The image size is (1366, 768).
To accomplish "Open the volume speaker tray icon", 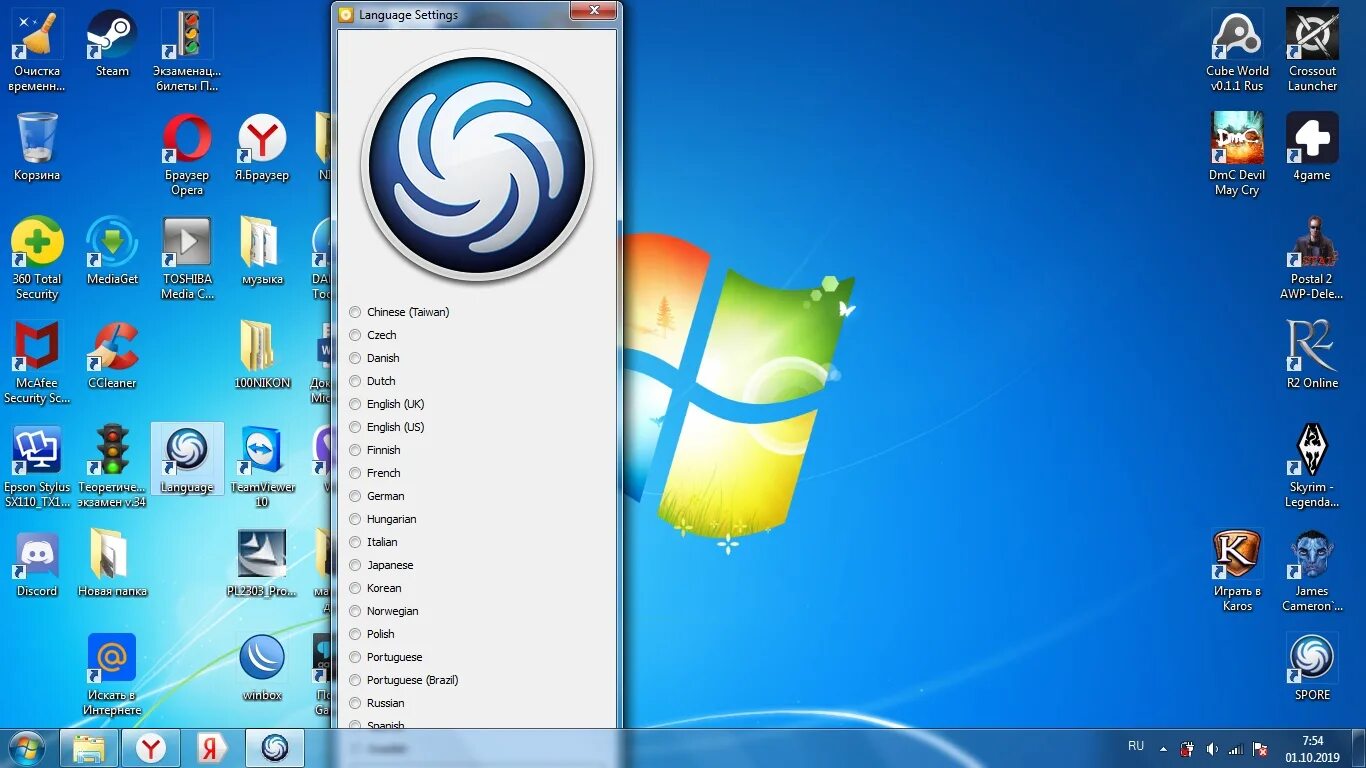I will pyautogui.click(x=1212, y=748).
